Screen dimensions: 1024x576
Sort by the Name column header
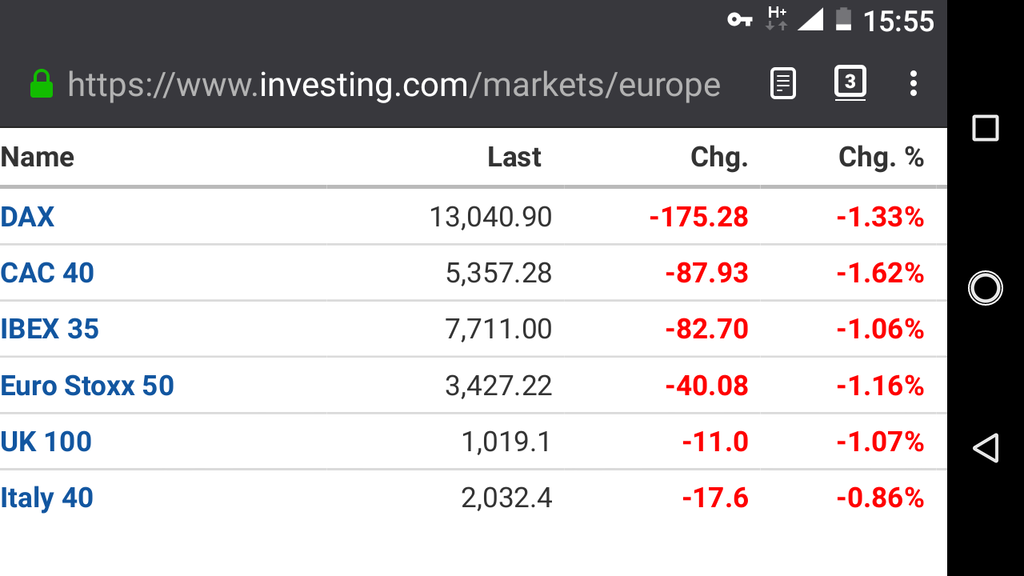tap(37, 157)
